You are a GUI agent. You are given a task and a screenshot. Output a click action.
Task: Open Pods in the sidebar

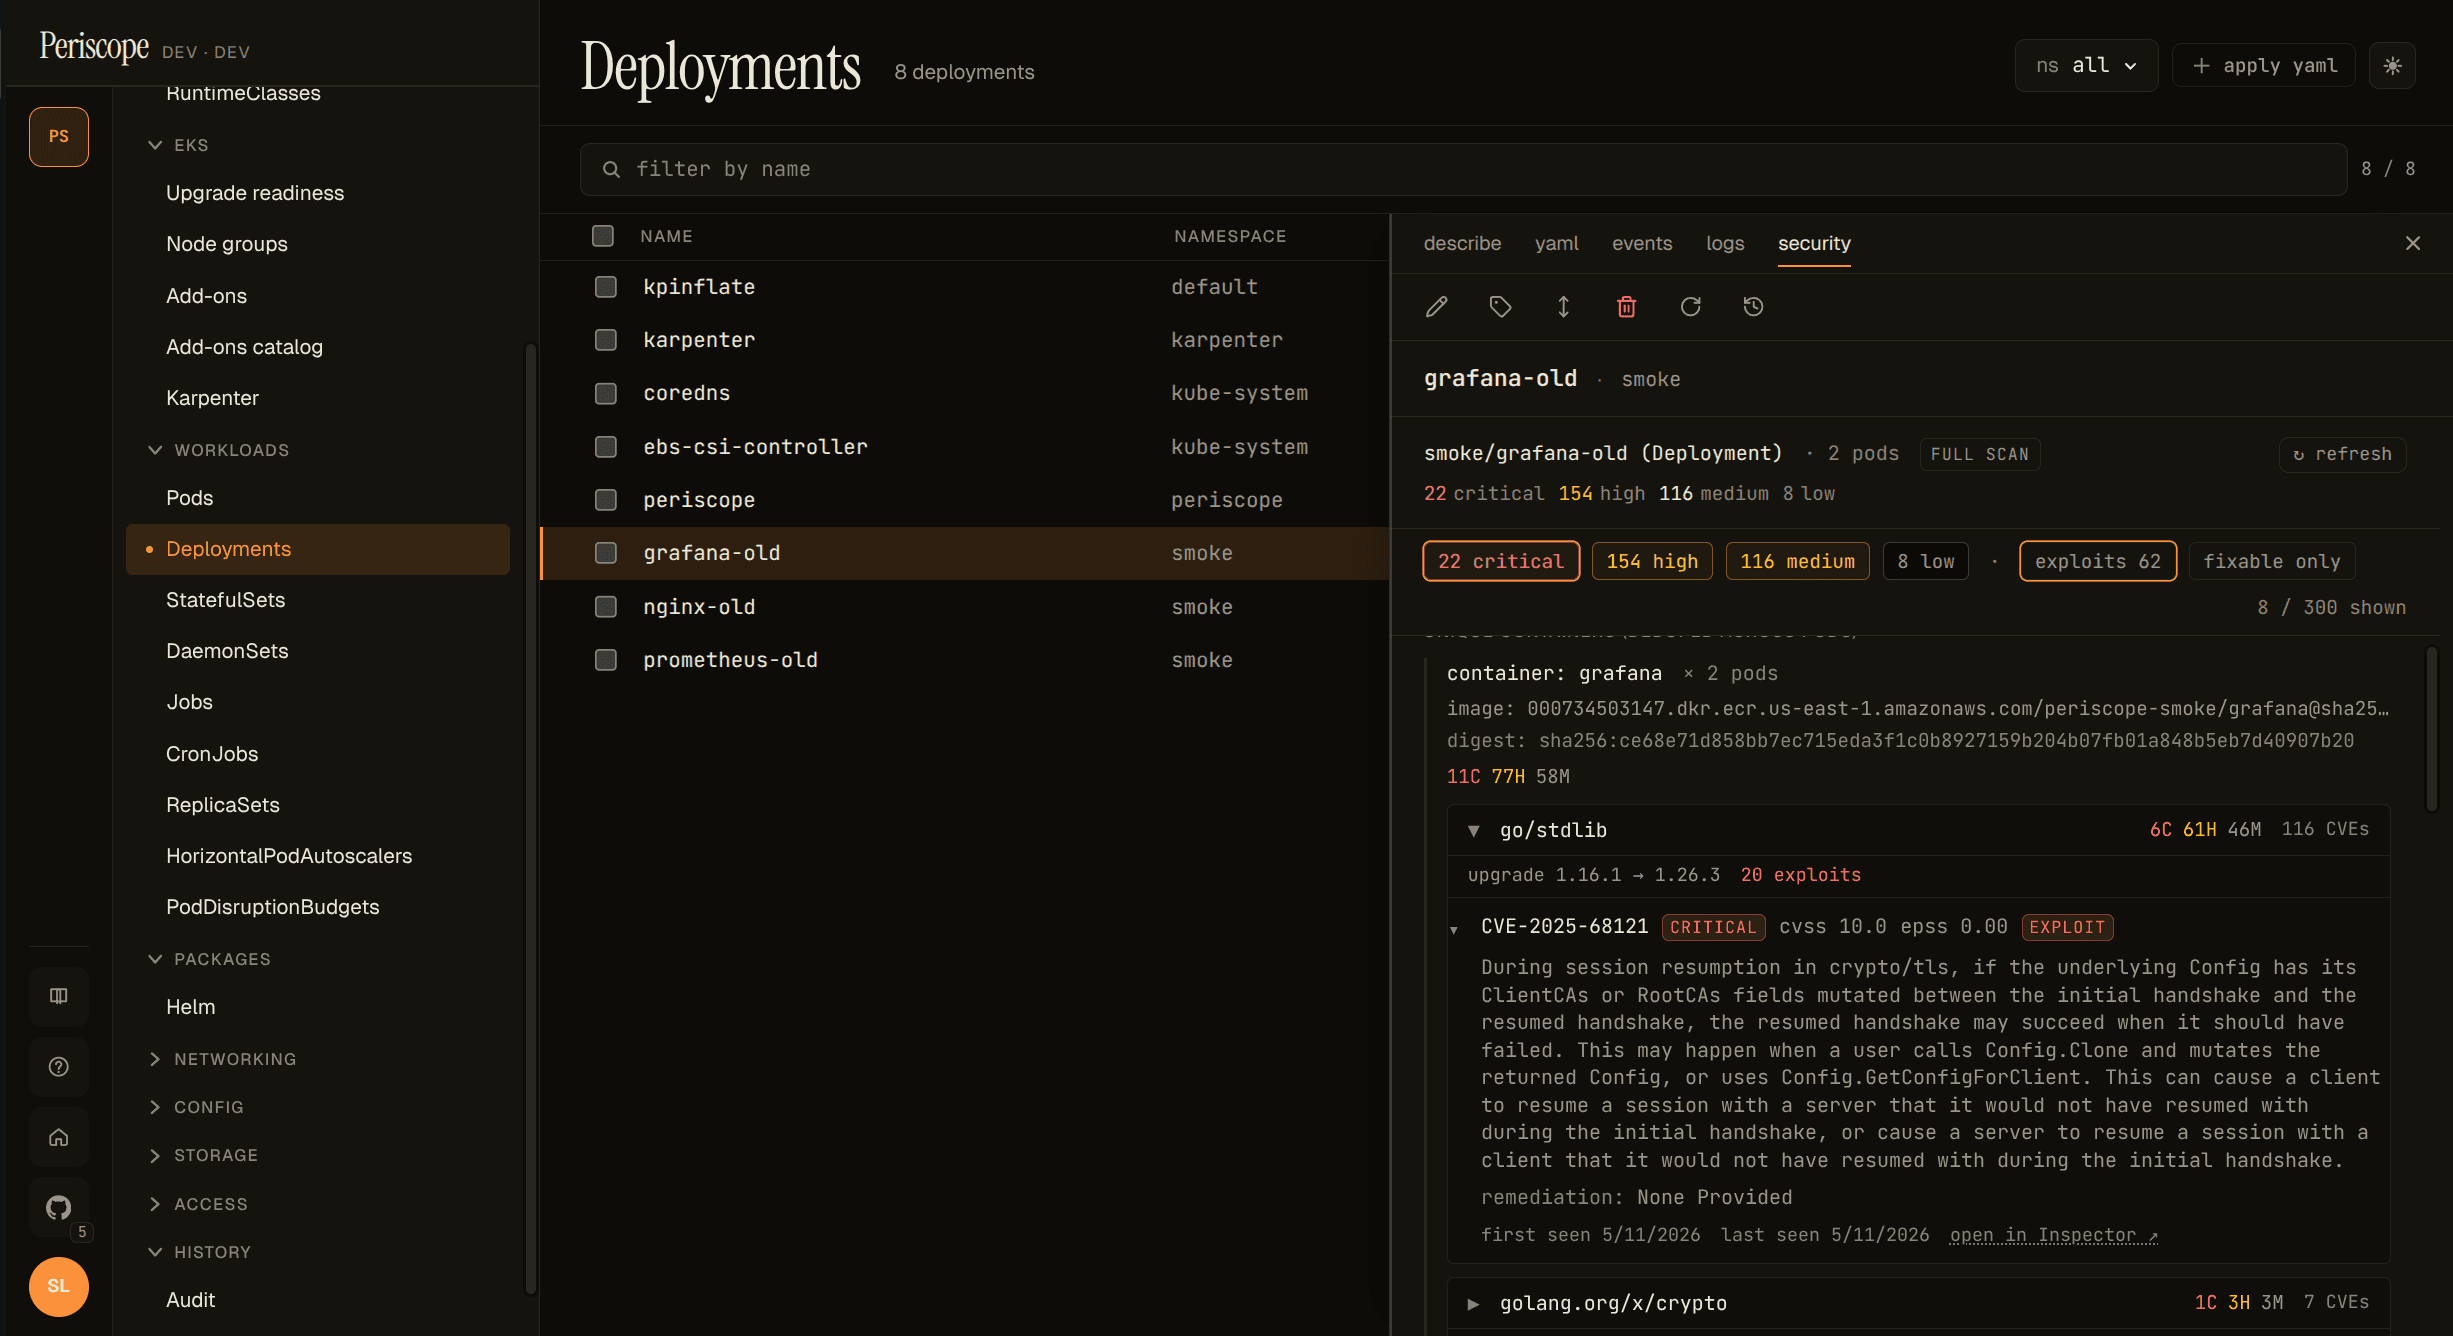190,498
